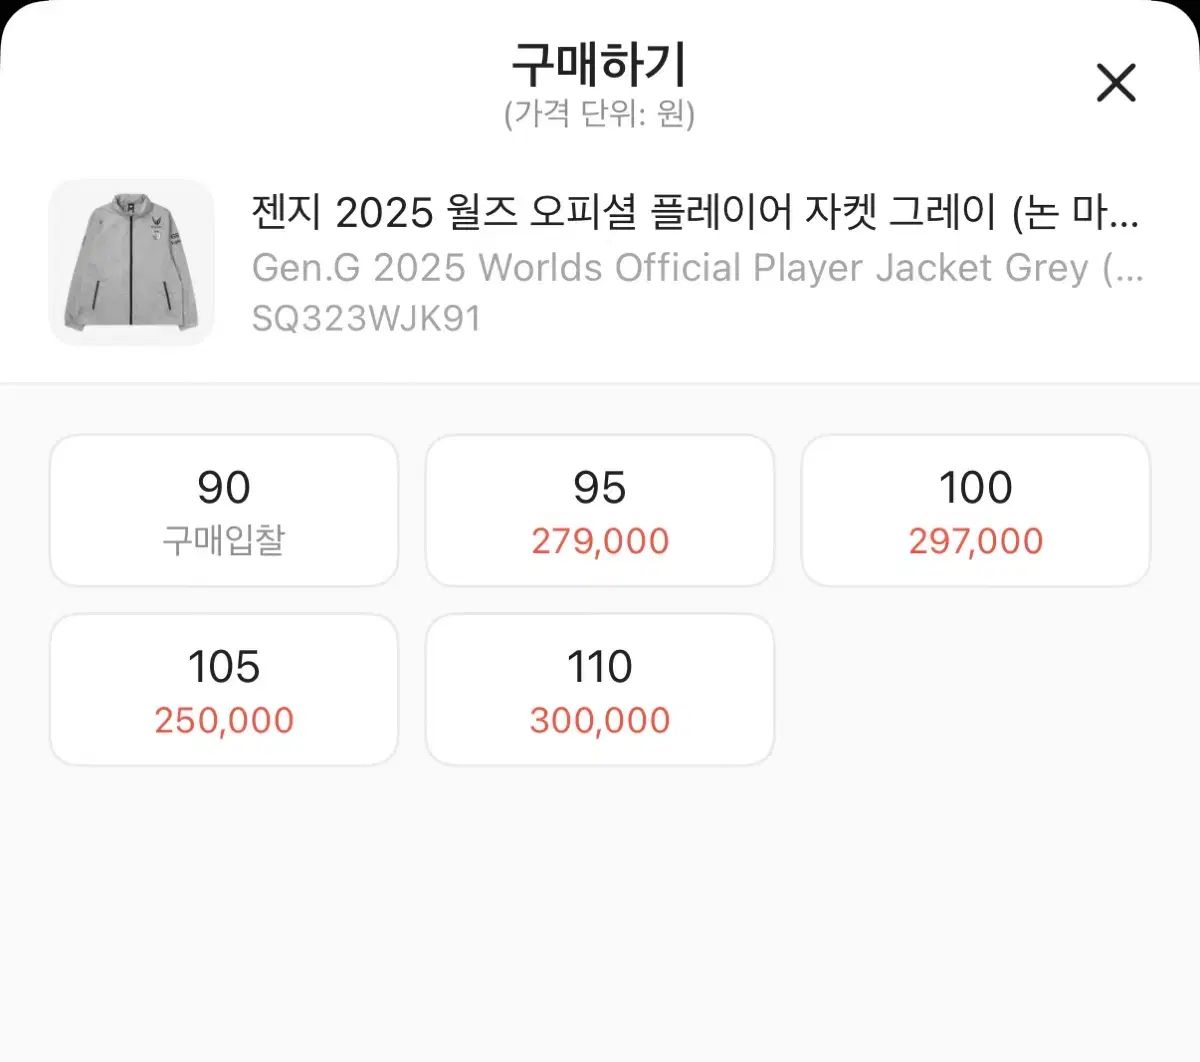1200x1062 pixels.
Task: Select size 90 purchase bid option
Action: point(224,510)
